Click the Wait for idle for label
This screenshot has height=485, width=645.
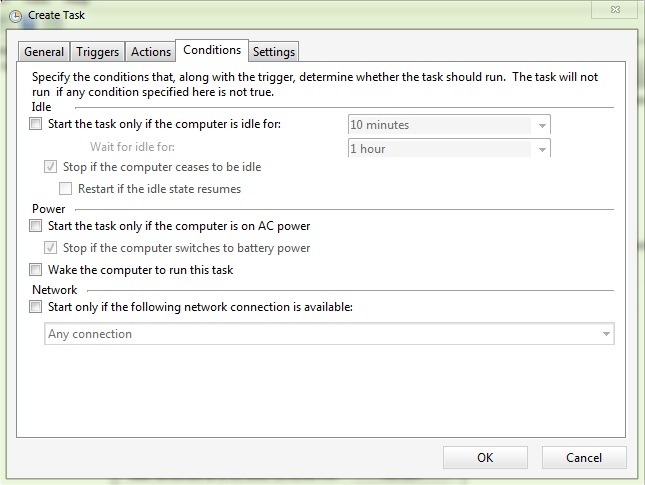pos(132,147)
